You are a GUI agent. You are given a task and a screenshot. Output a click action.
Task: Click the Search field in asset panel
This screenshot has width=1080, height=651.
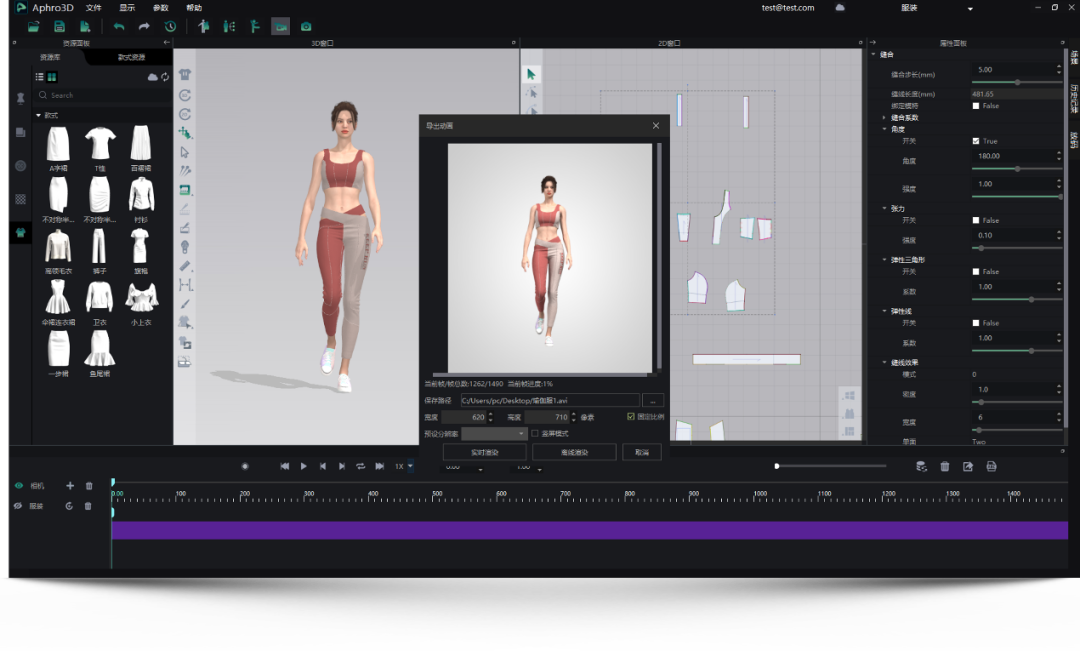[x=103, y=95]
